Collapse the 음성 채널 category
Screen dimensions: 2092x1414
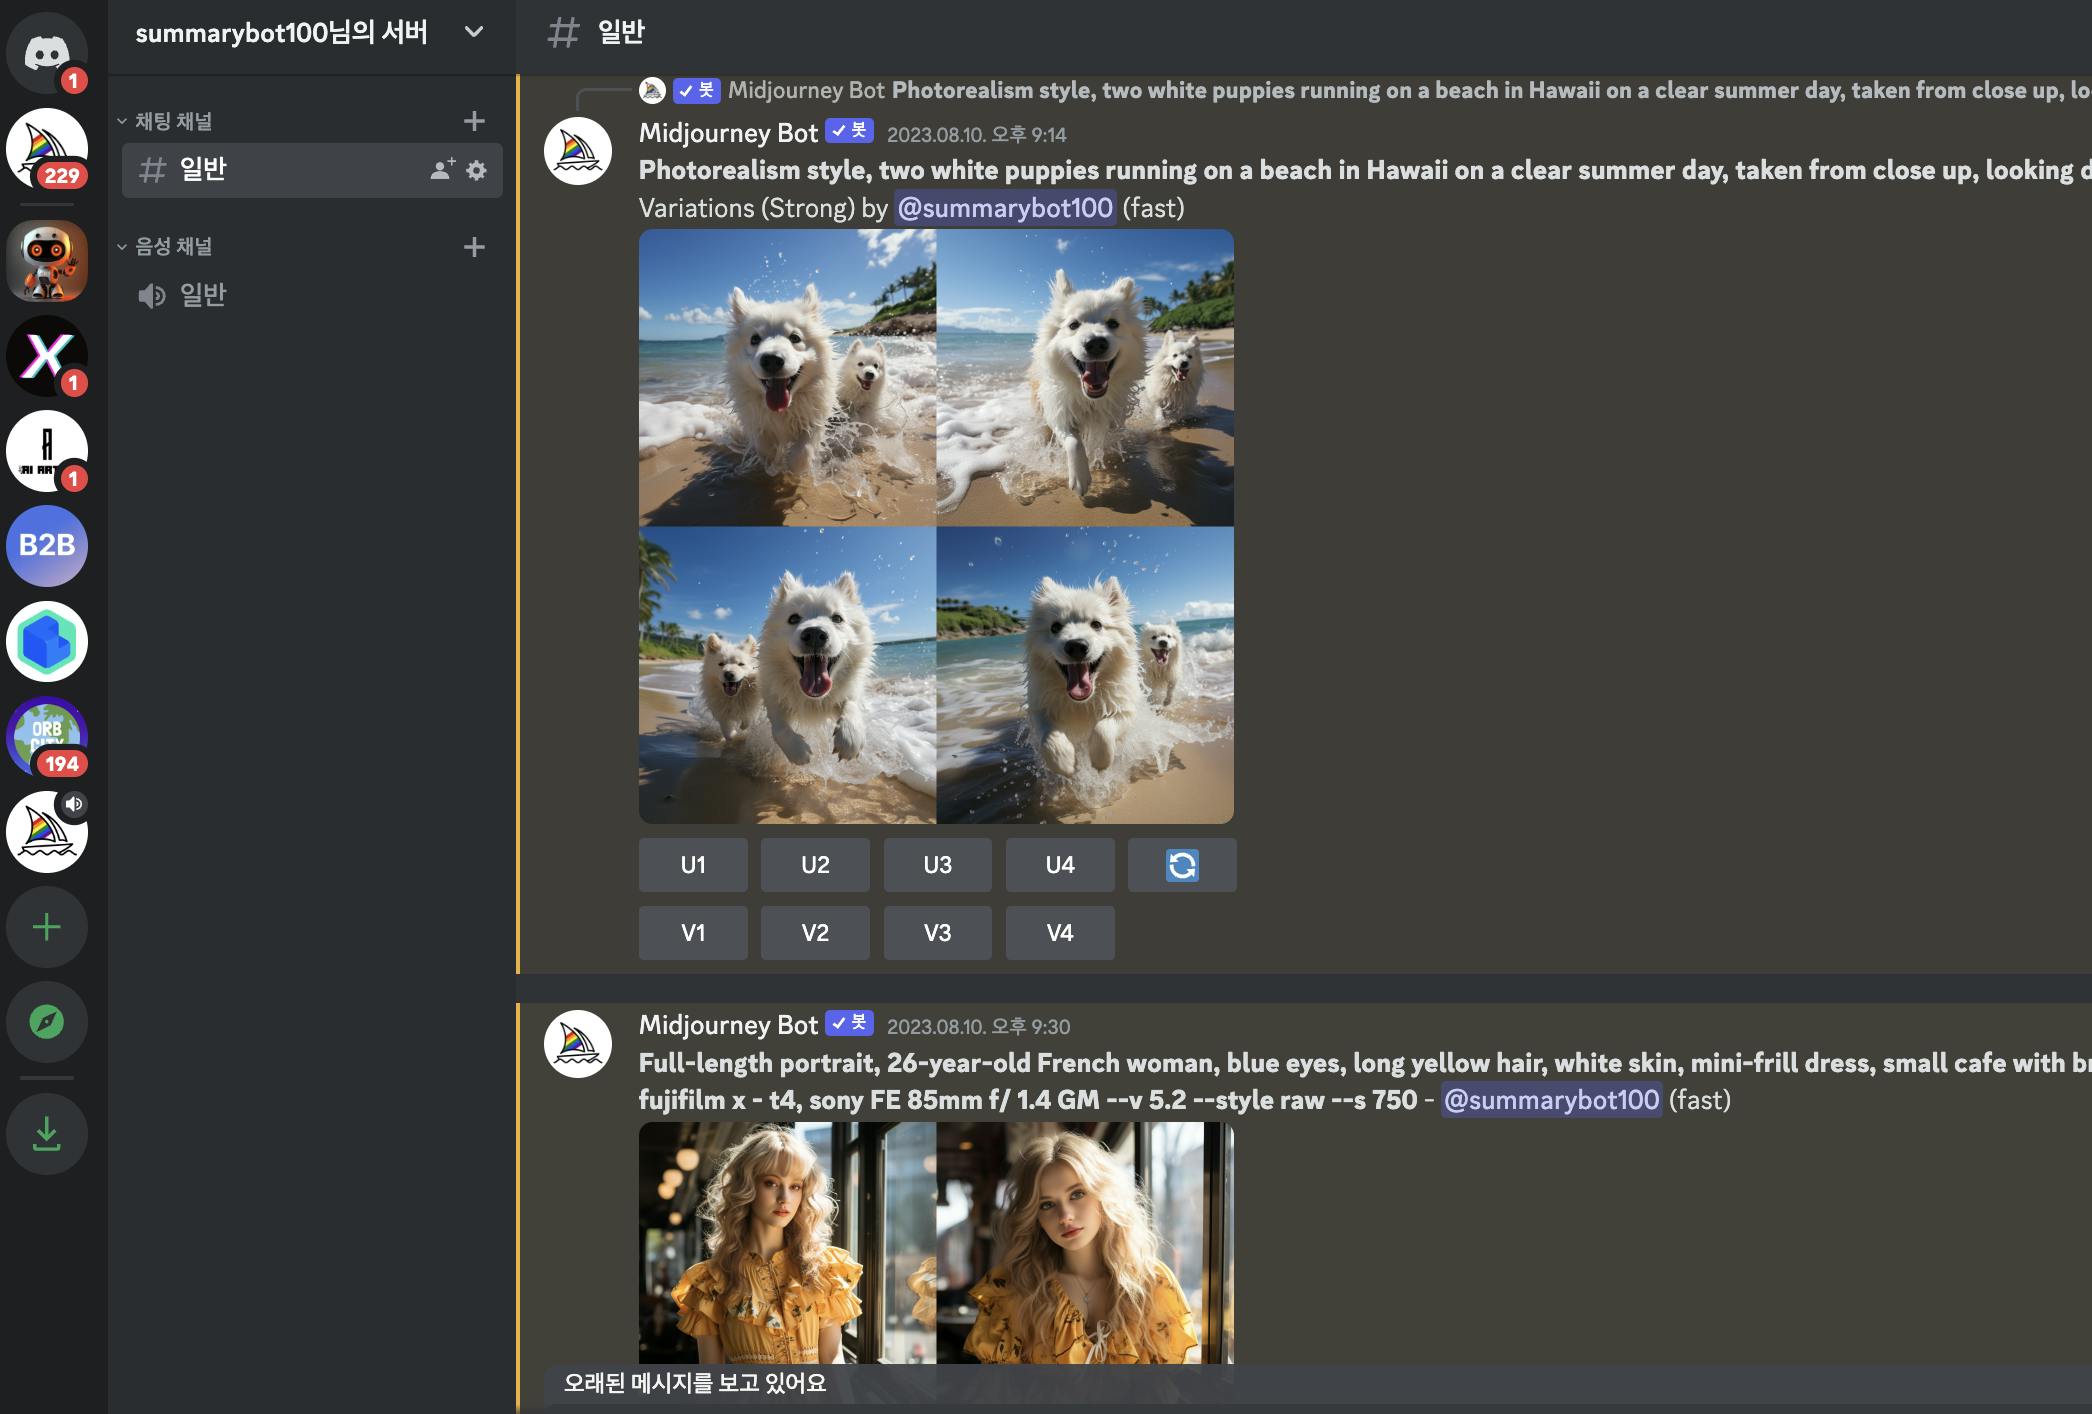click(172, 246)
